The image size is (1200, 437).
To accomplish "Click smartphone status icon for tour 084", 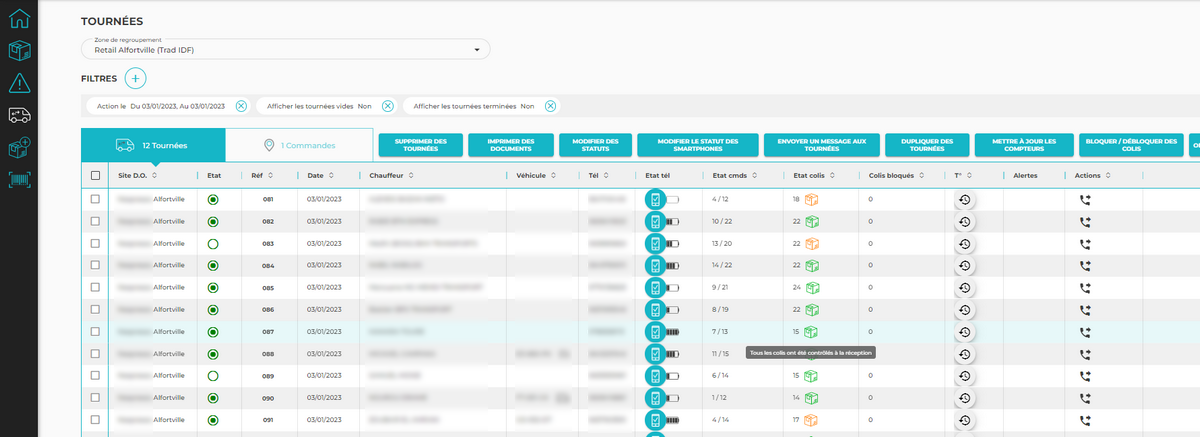I will click(x=655, y=266).
